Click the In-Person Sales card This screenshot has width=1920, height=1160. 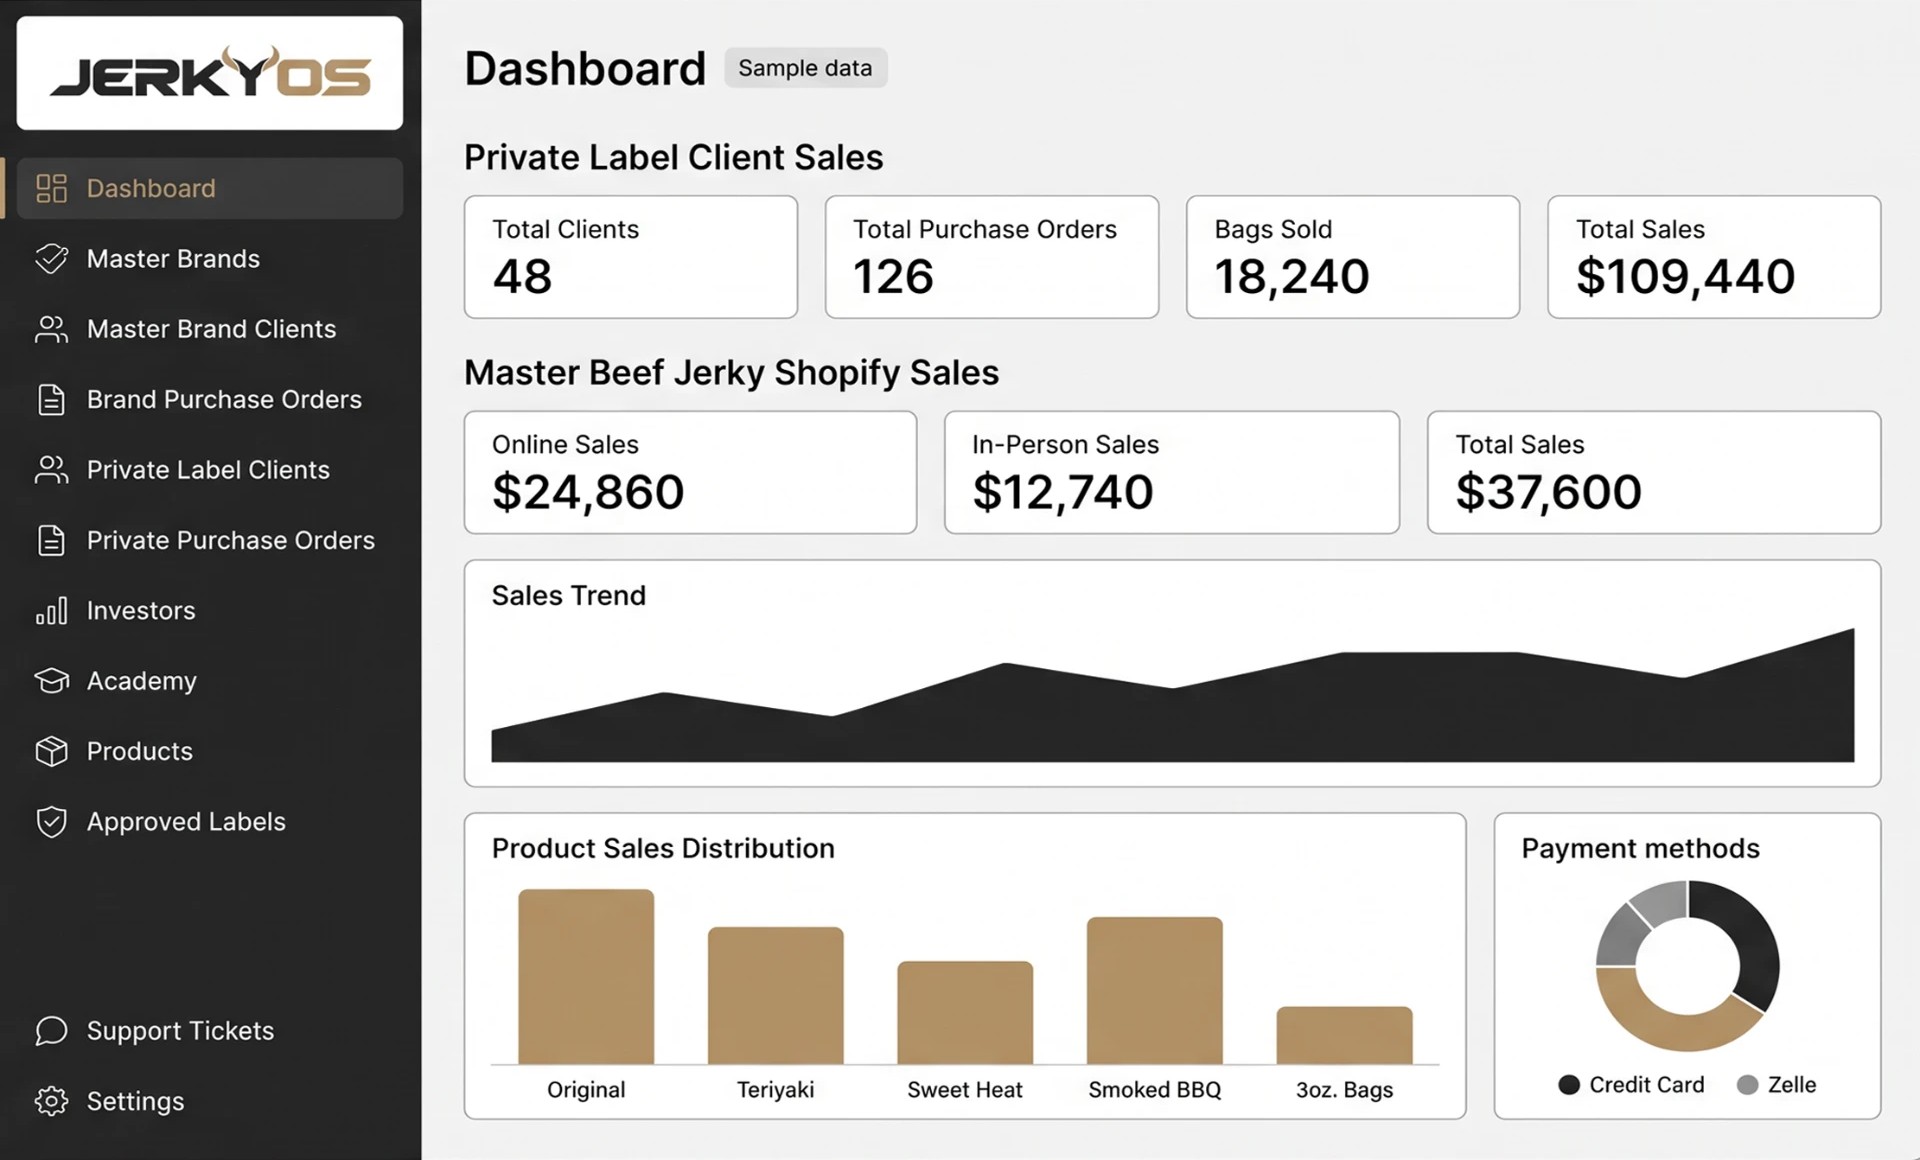(1172, 472)
